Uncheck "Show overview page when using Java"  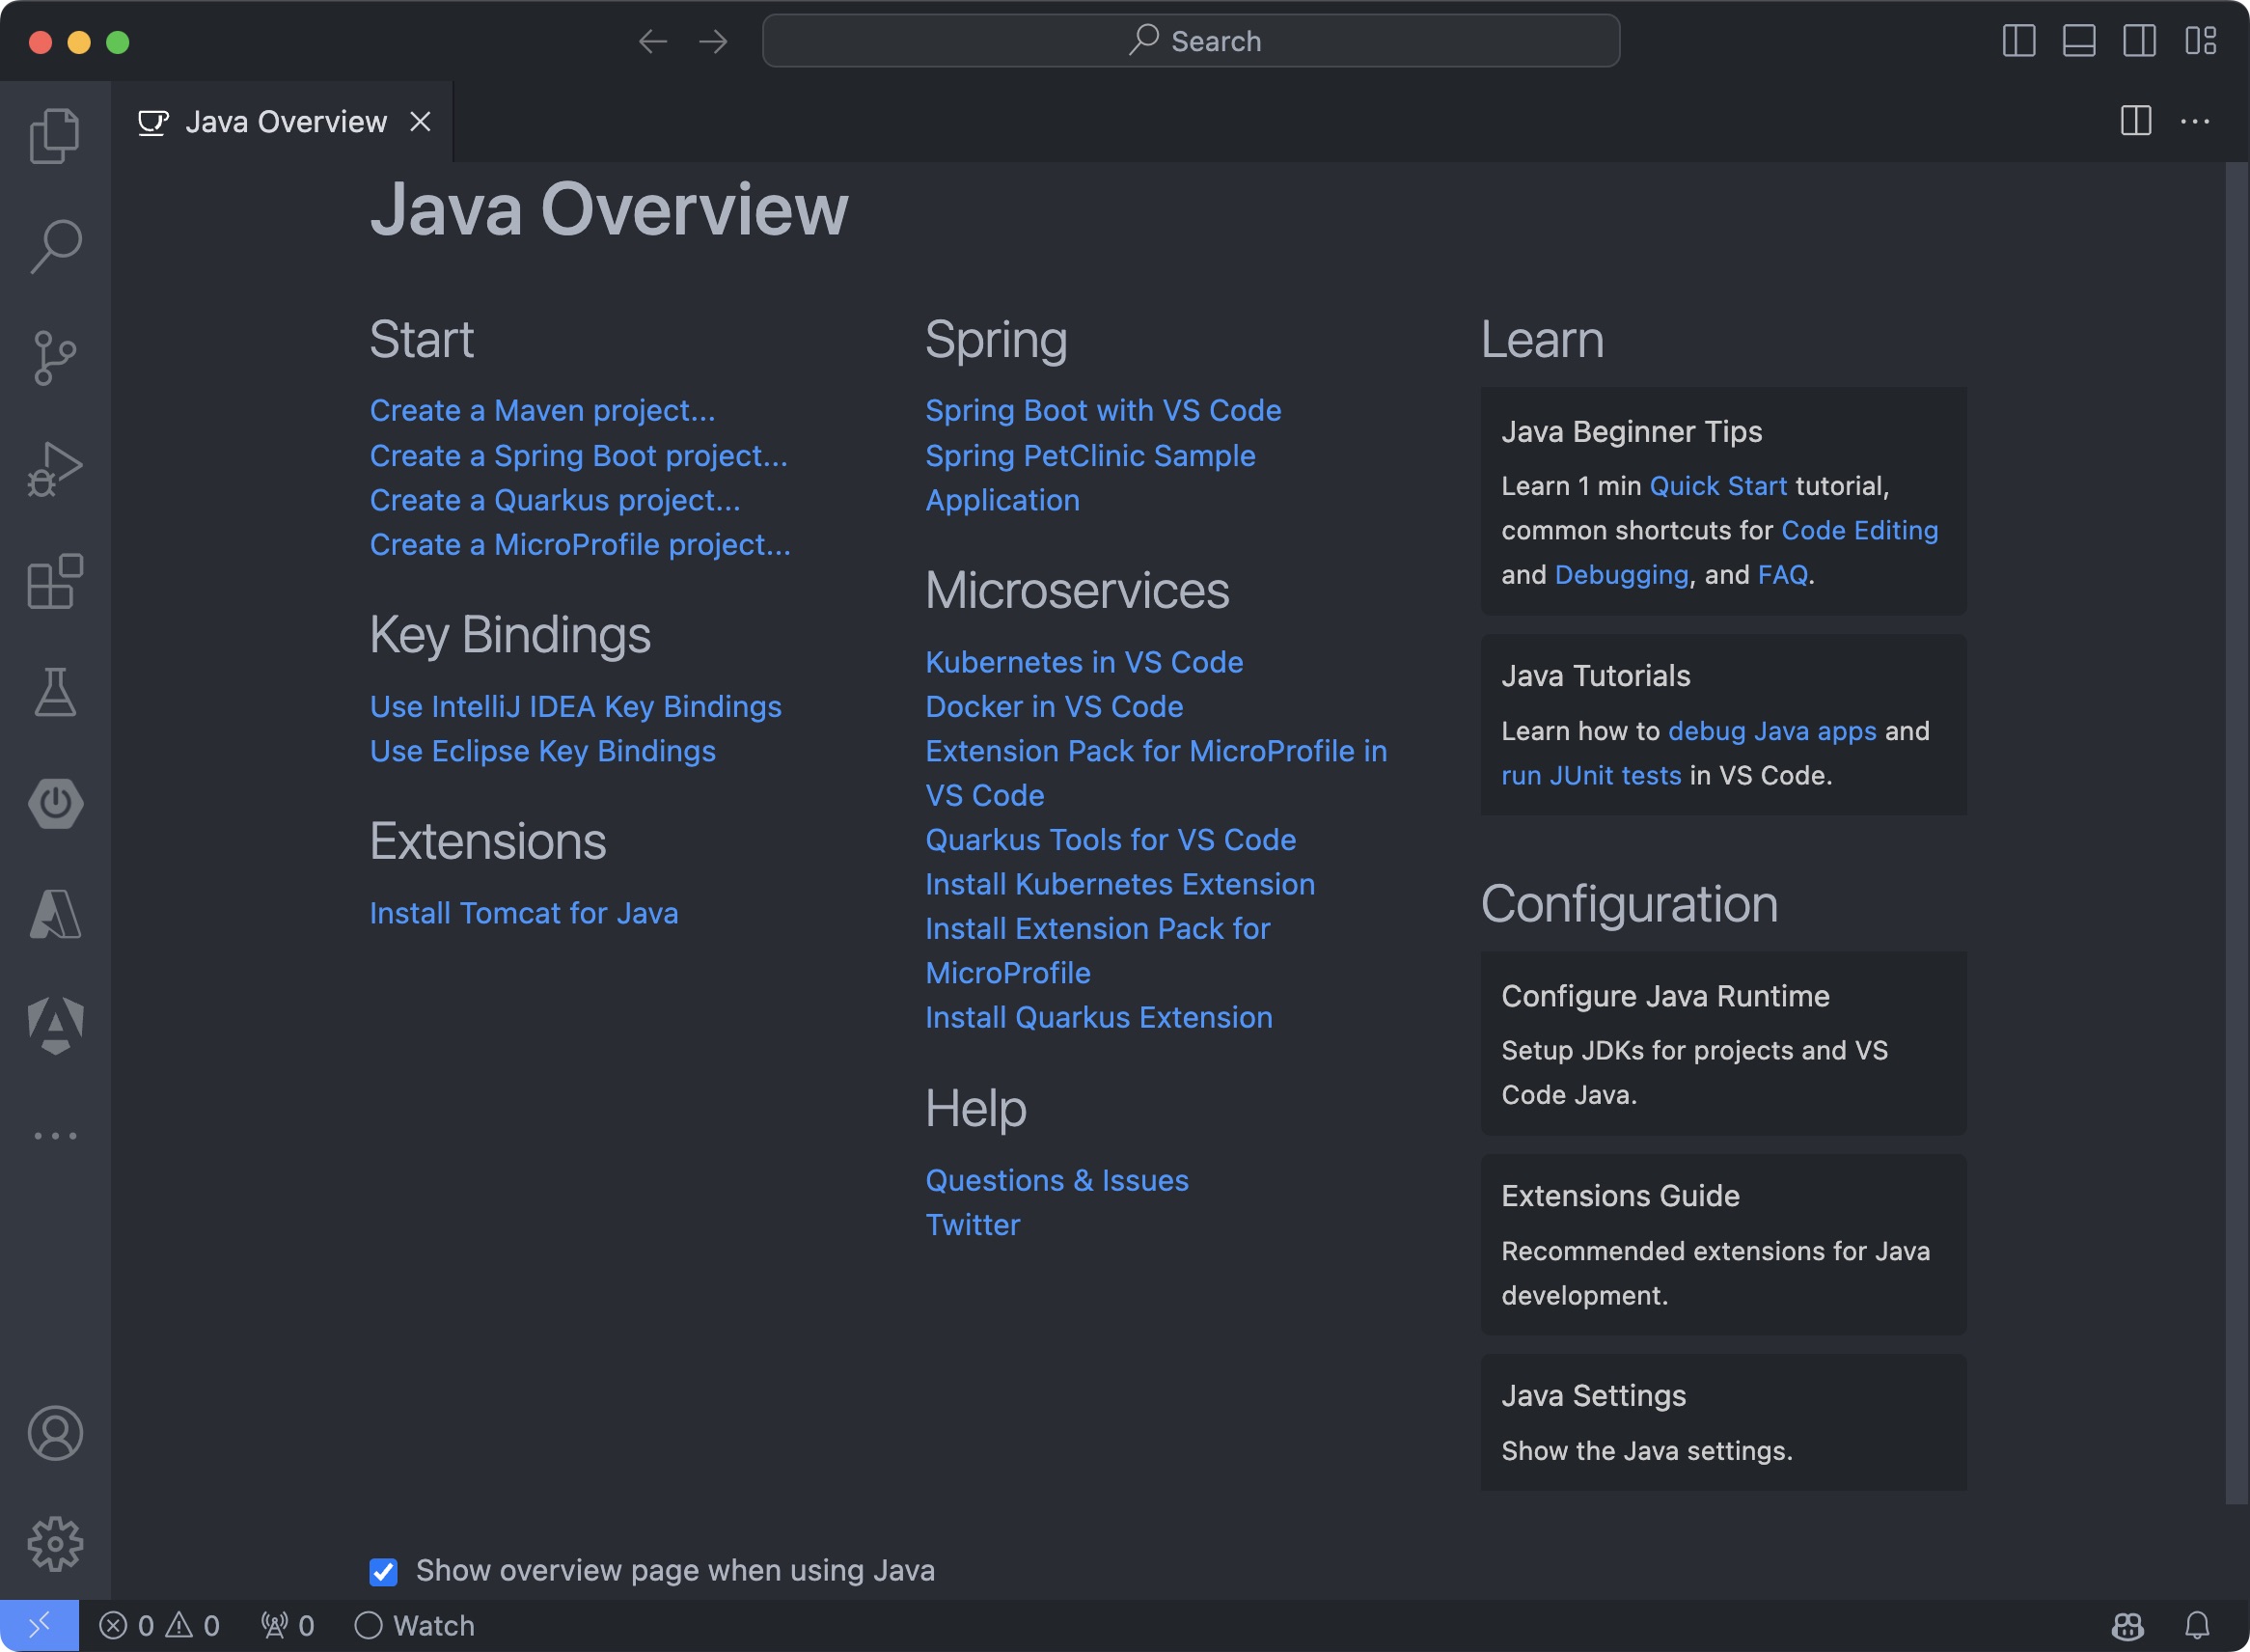(382, 1570)
